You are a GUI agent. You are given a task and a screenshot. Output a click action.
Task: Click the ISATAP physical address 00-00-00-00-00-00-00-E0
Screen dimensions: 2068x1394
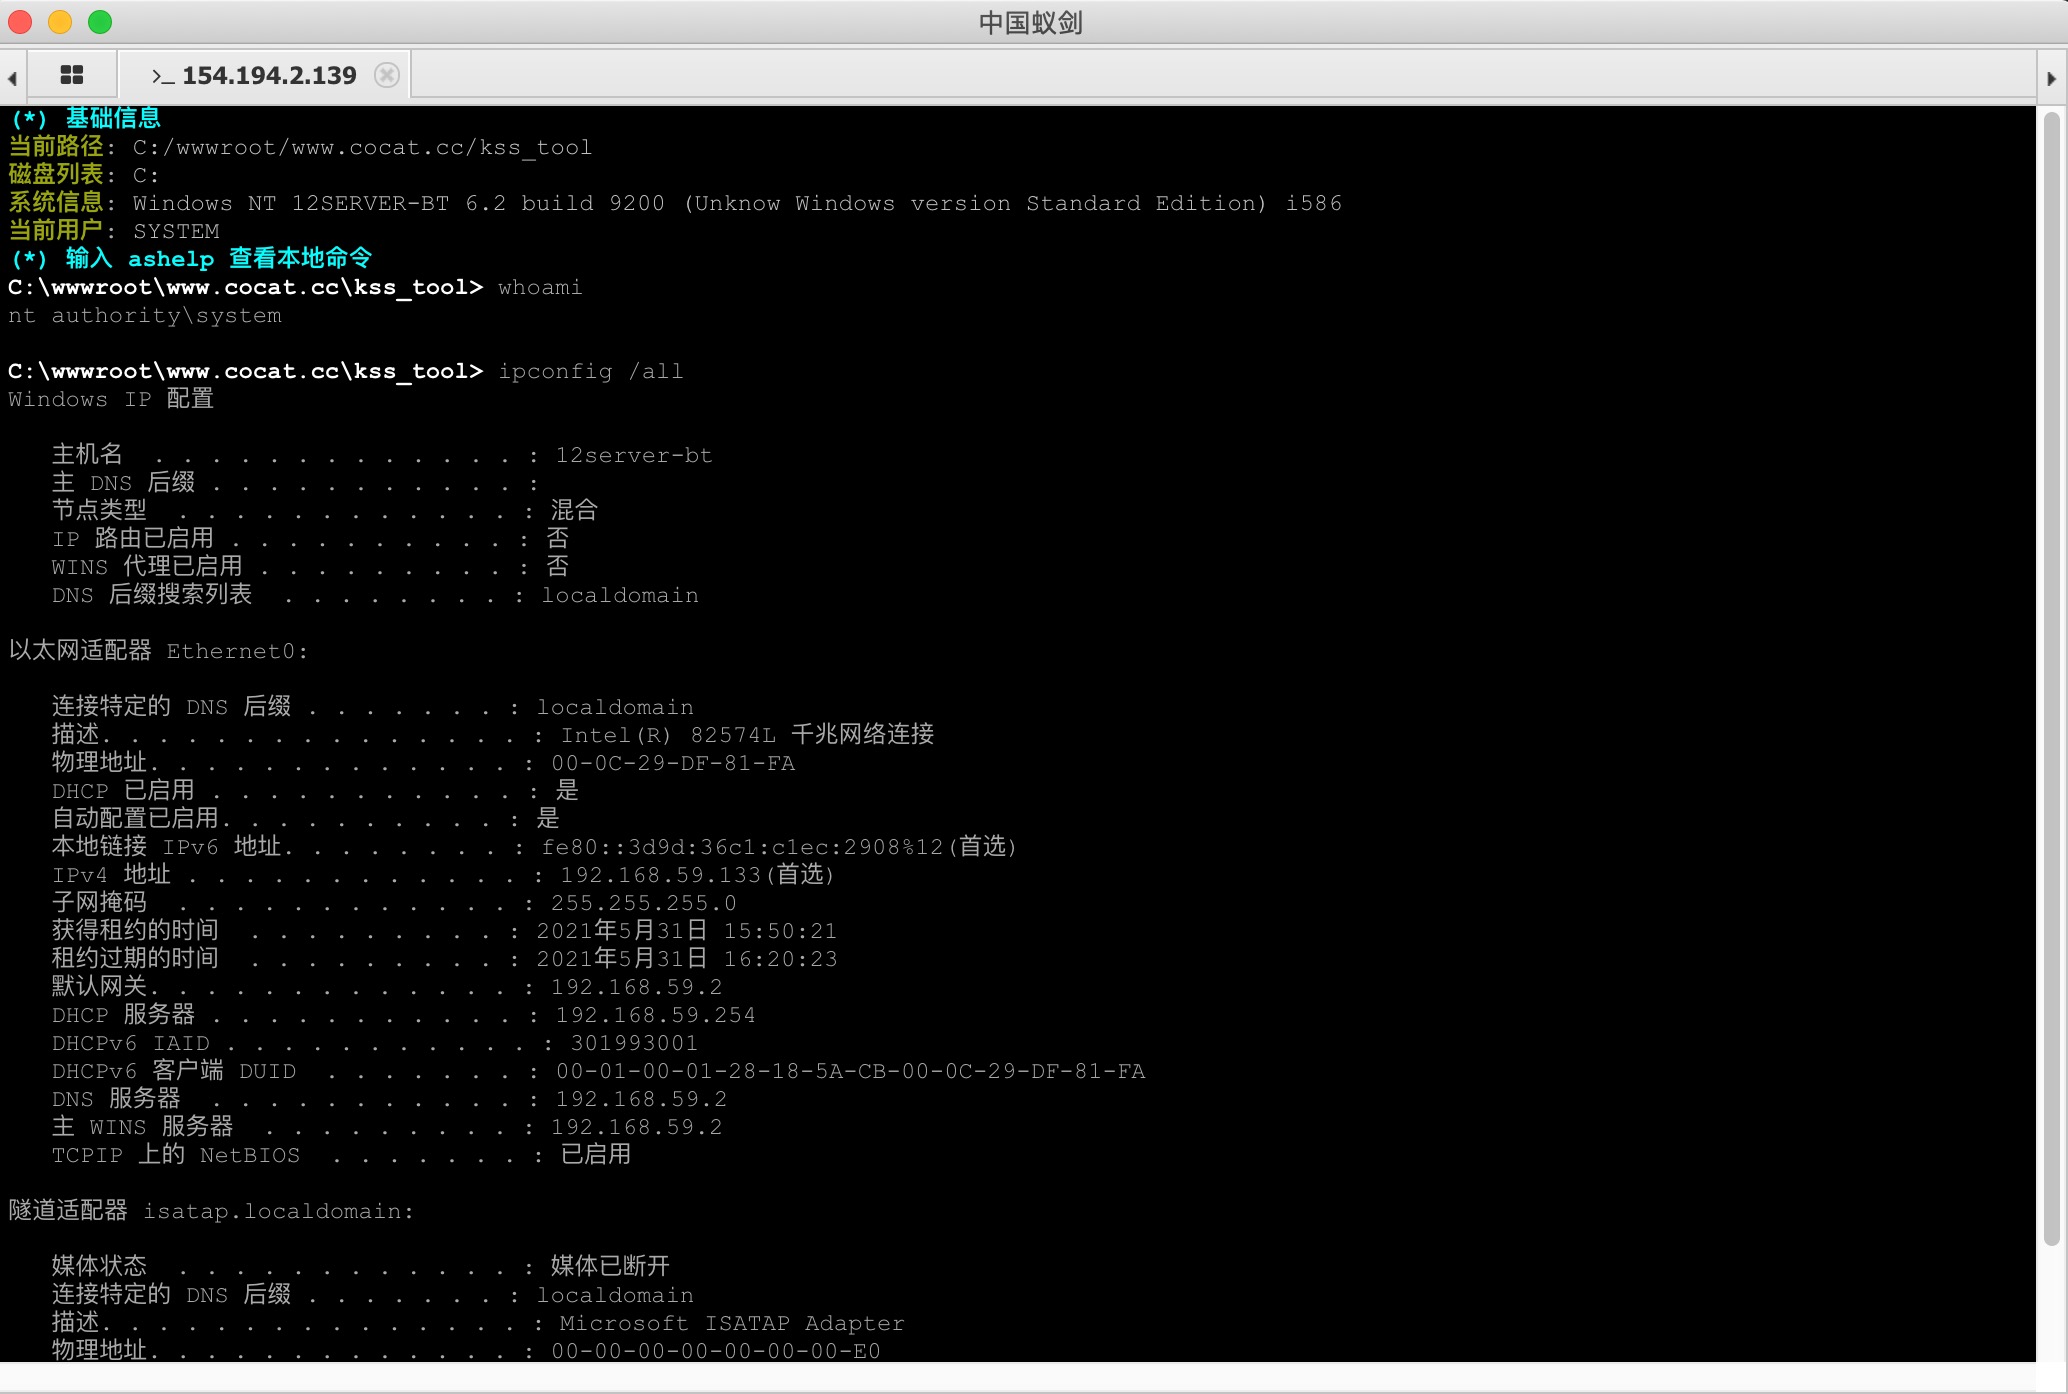pos(716,1352)
